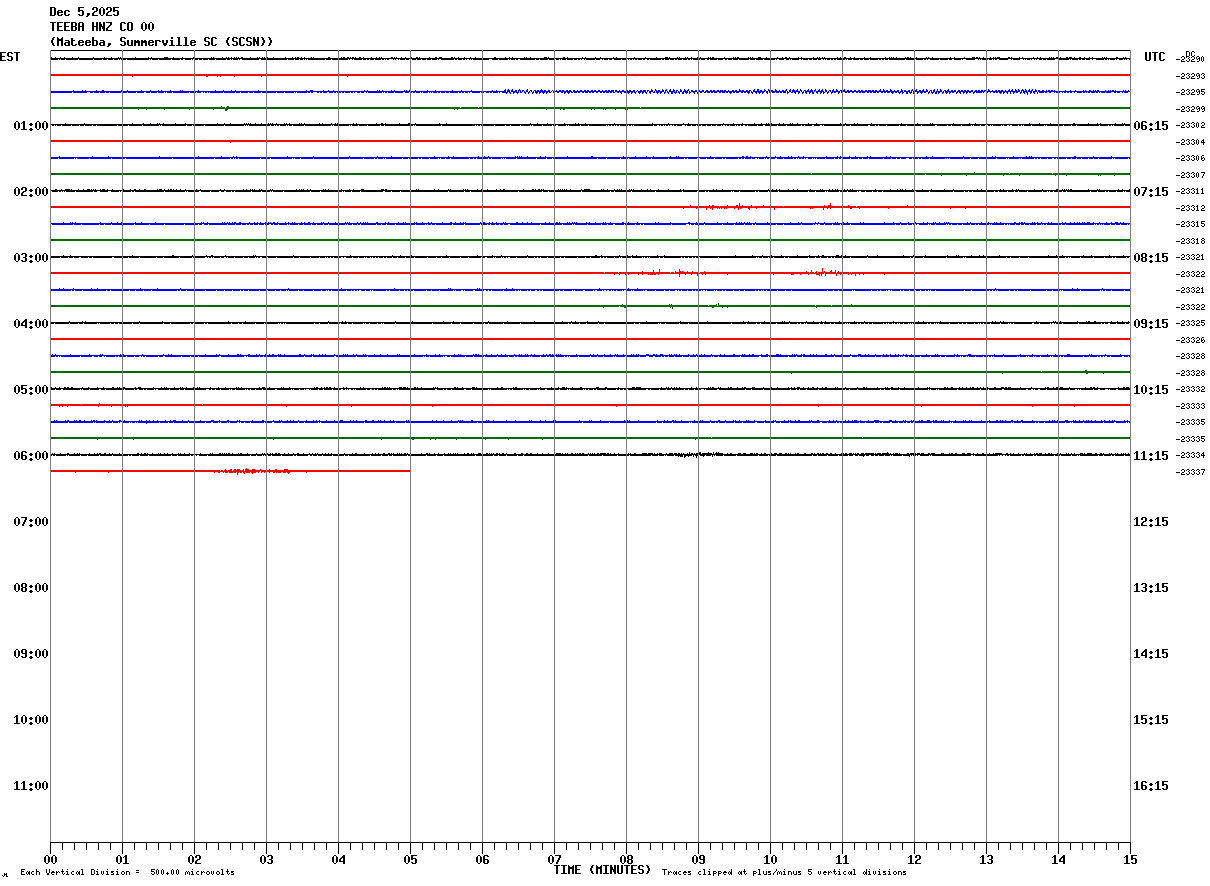Click the DC offset value '-23299'
This screenshot has height=886, width=1210.
click(1191, 109)
